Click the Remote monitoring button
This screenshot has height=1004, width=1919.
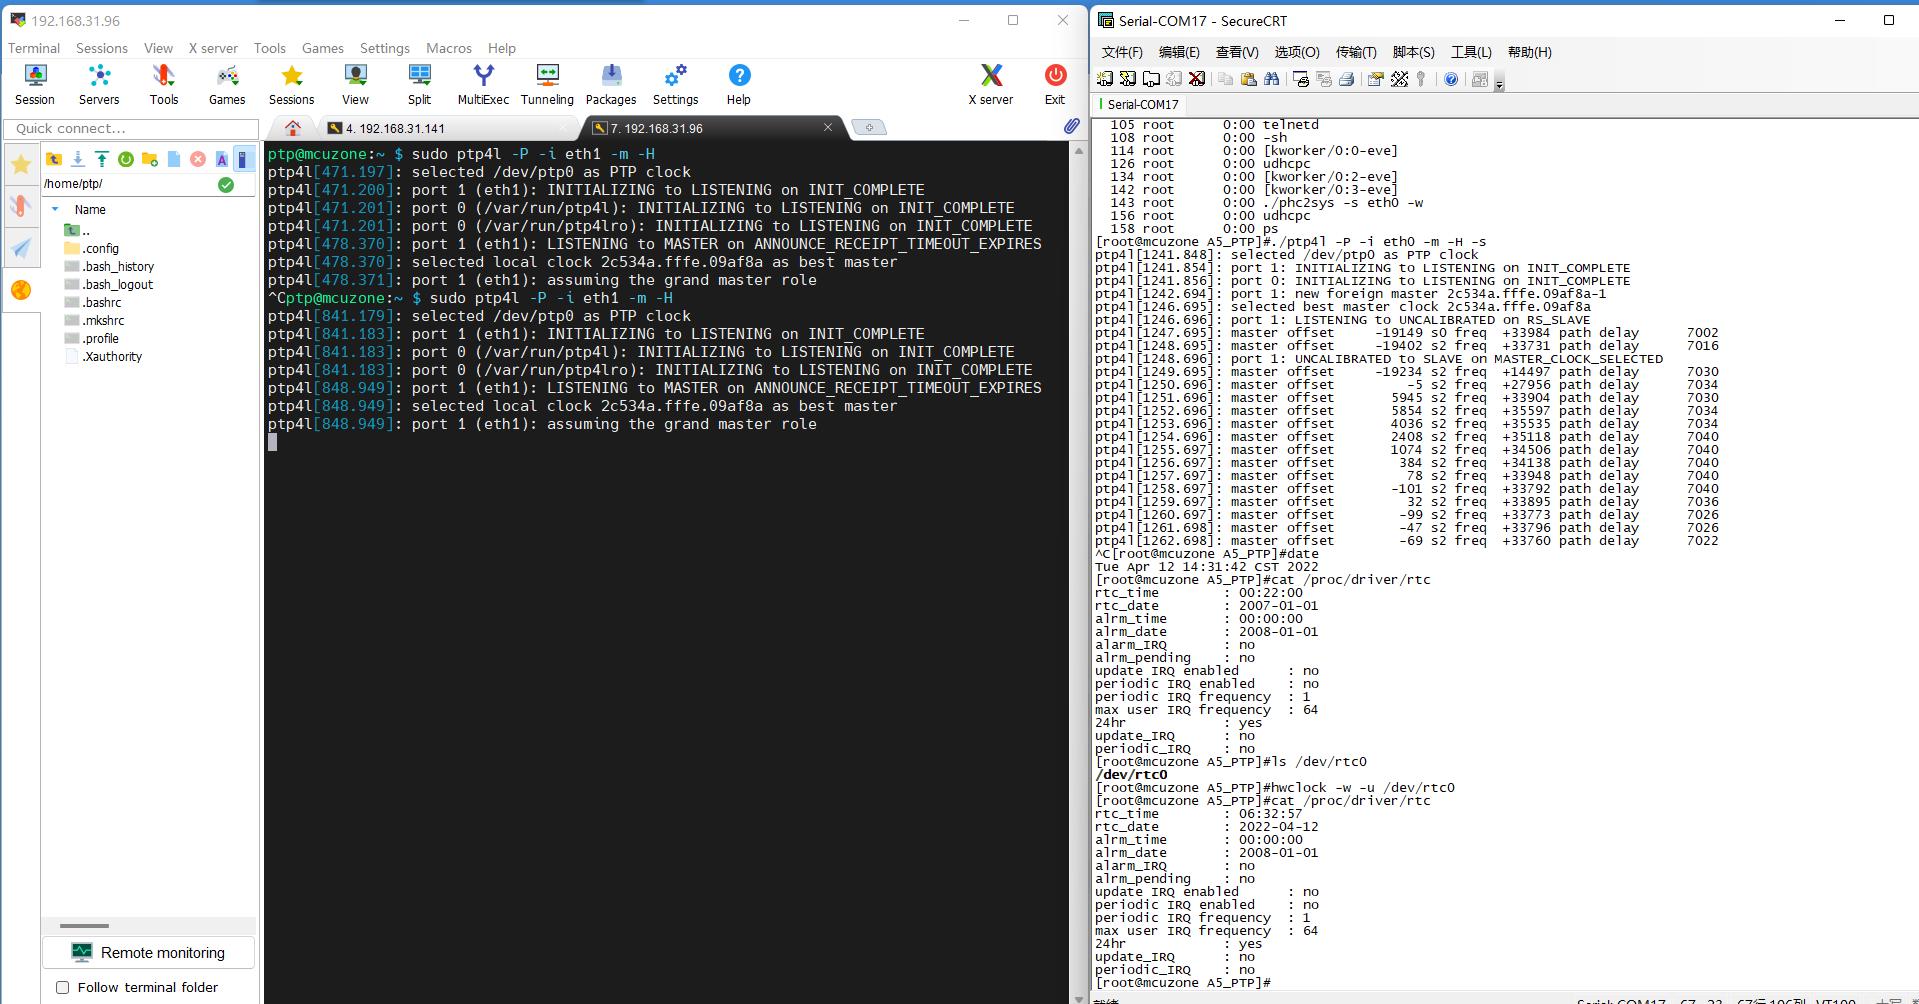pos(148,953)
